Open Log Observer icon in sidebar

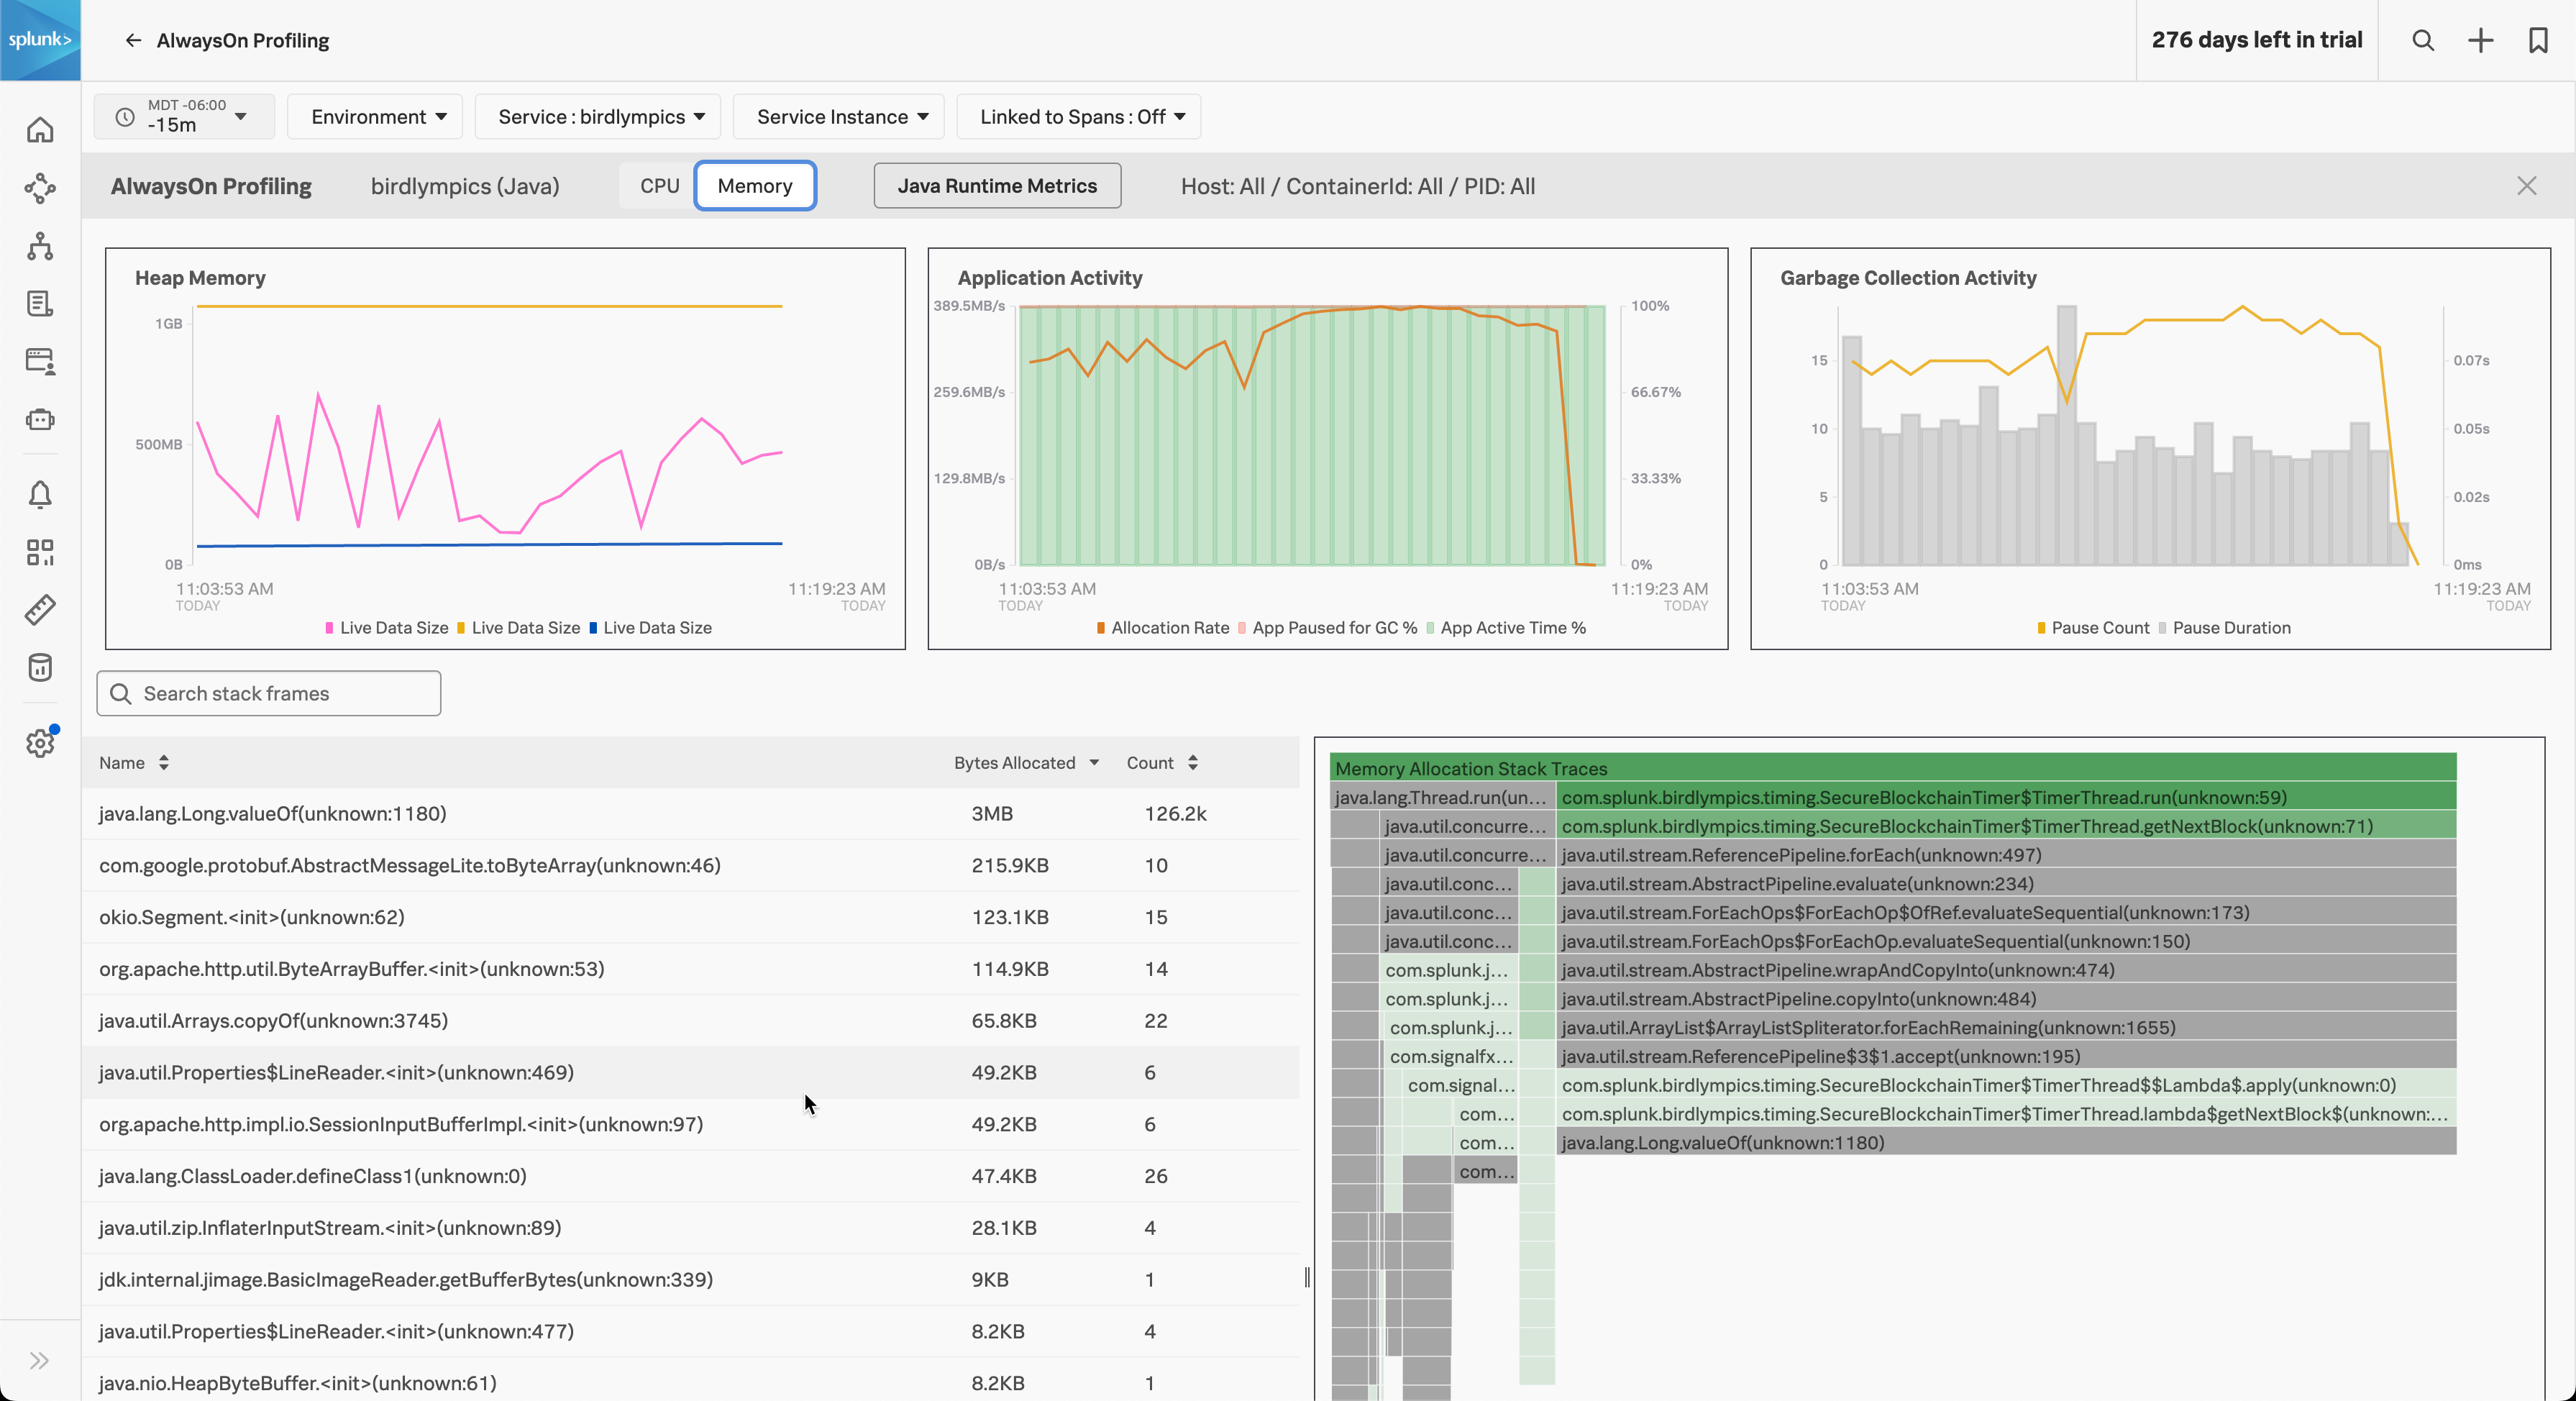pyautogui.click(x=40, y=304)
